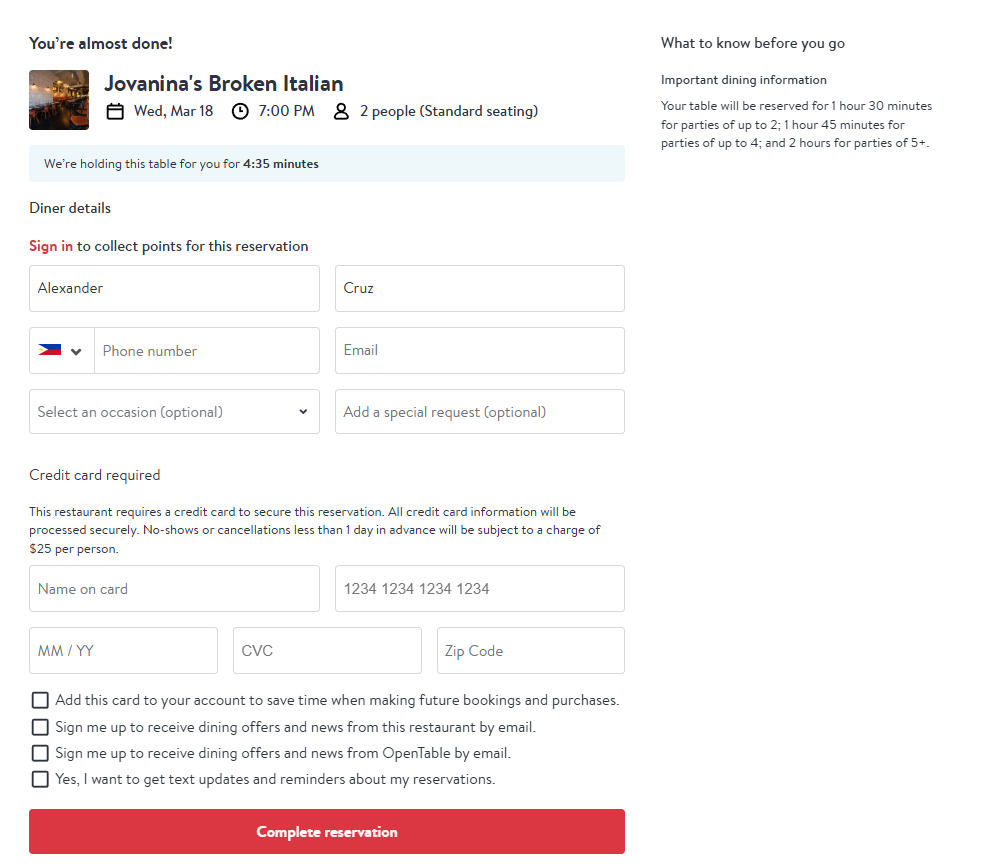
Task: Click the clock icon beside 7:00 PM
Action: [240, 112]
